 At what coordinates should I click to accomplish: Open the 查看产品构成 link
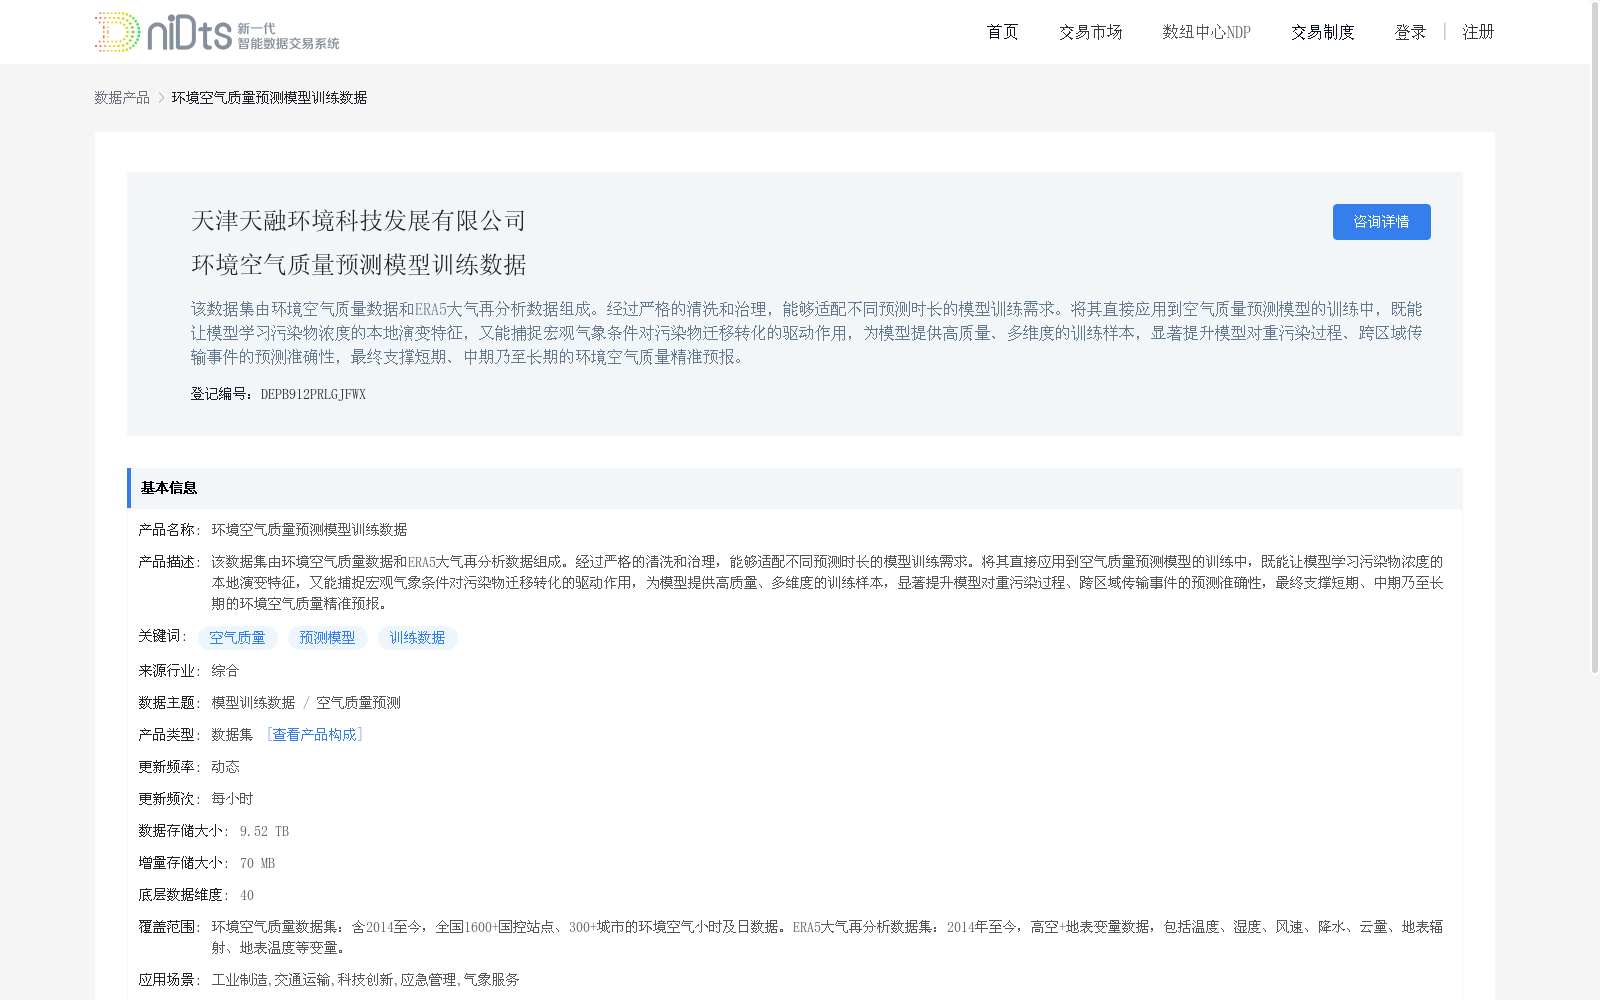[315, 735]
